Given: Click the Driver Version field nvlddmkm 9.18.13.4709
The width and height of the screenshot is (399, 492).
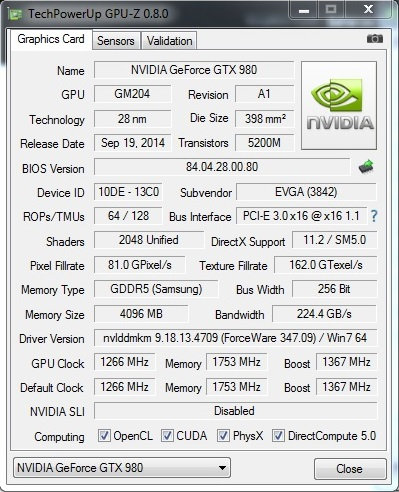Looking at the screenshot, I should pyautogui.click(x=235, y=338).
